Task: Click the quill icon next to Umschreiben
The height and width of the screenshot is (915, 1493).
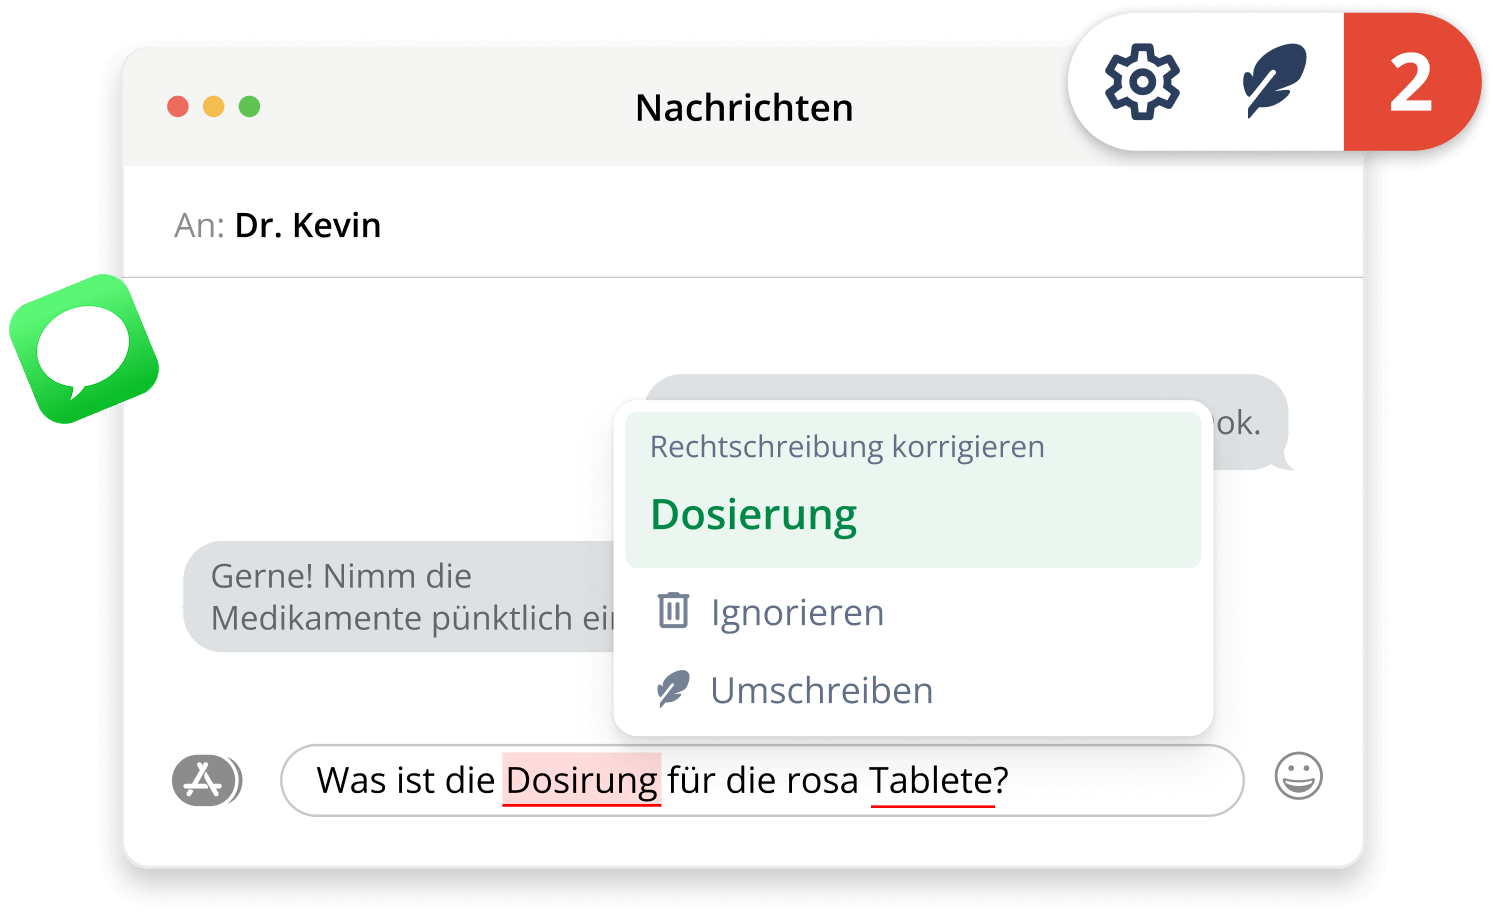Action: pos(673,689)
